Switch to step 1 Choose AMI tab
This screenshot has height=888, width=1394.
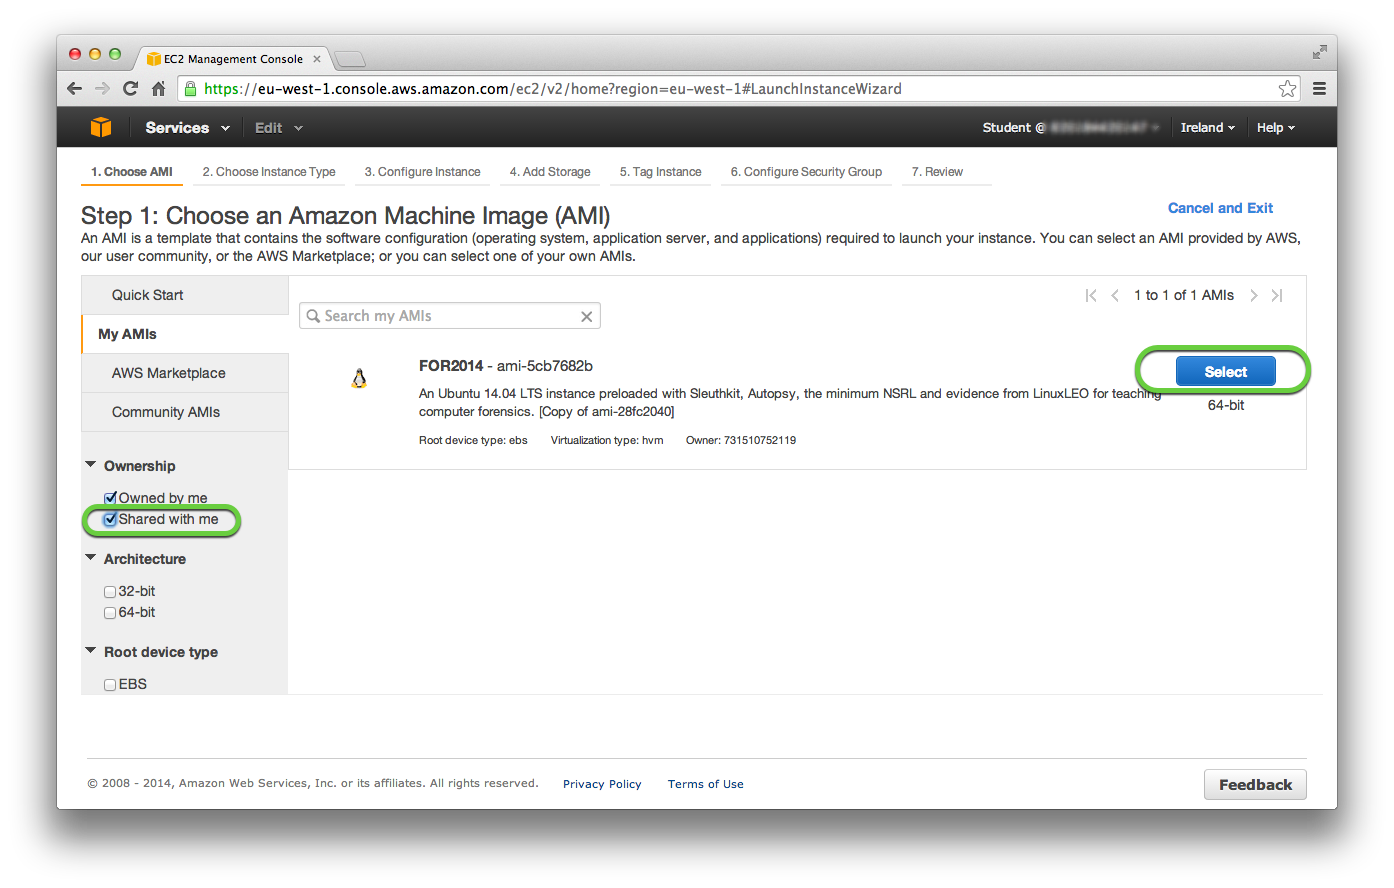pyautogui.click(x=131, y=172)
